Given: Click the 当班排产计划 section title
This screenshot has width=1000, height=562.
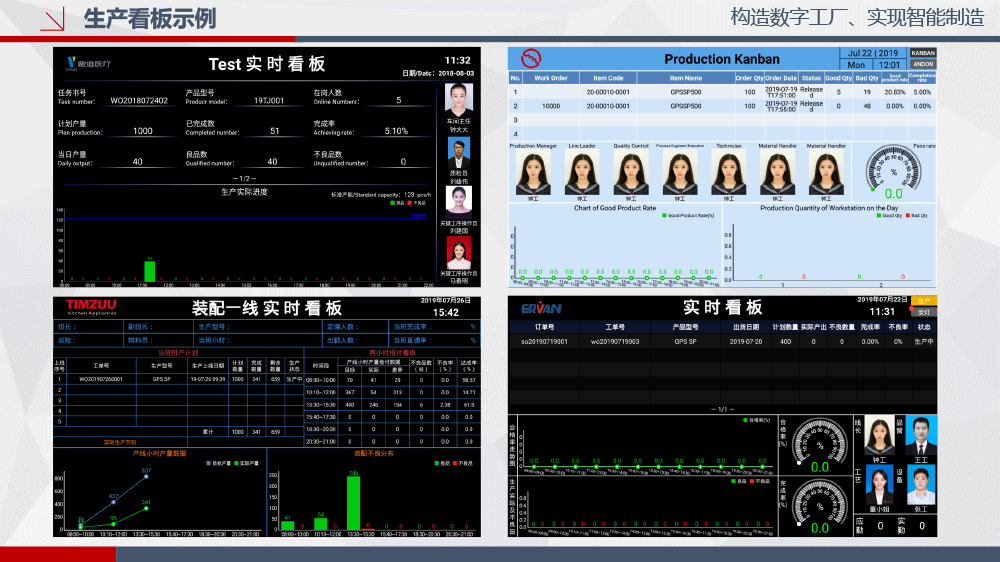Looking at the screenshot, I should tap(178, 353).
